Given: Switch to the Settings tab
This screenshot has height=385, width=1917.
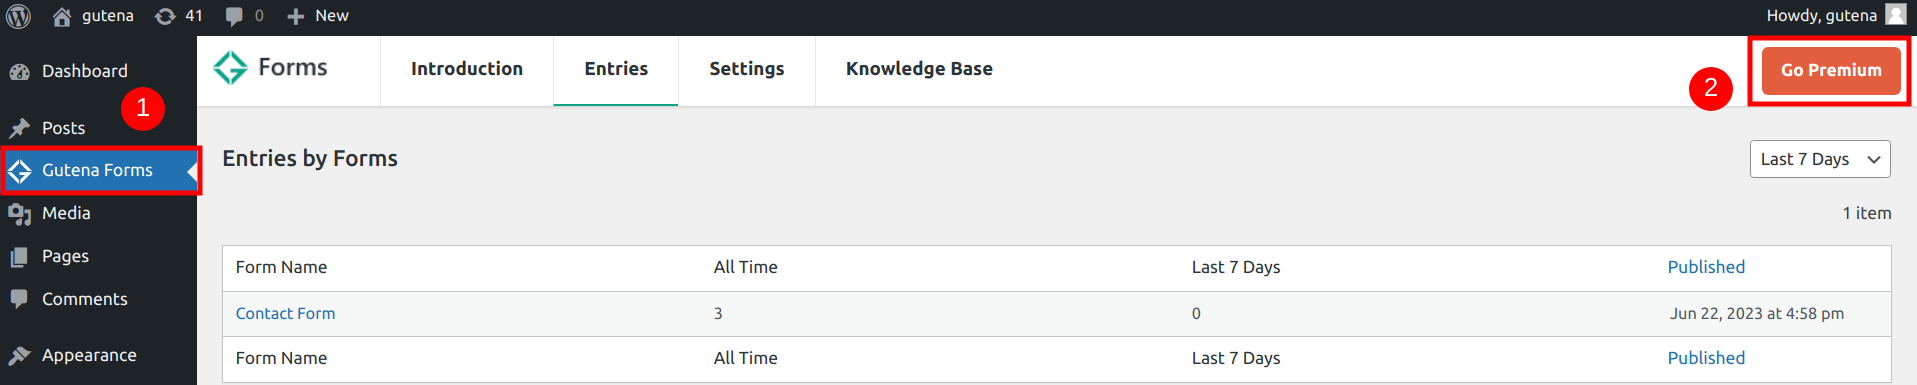Looking at the screenshot, I should [x=747, y=69].
